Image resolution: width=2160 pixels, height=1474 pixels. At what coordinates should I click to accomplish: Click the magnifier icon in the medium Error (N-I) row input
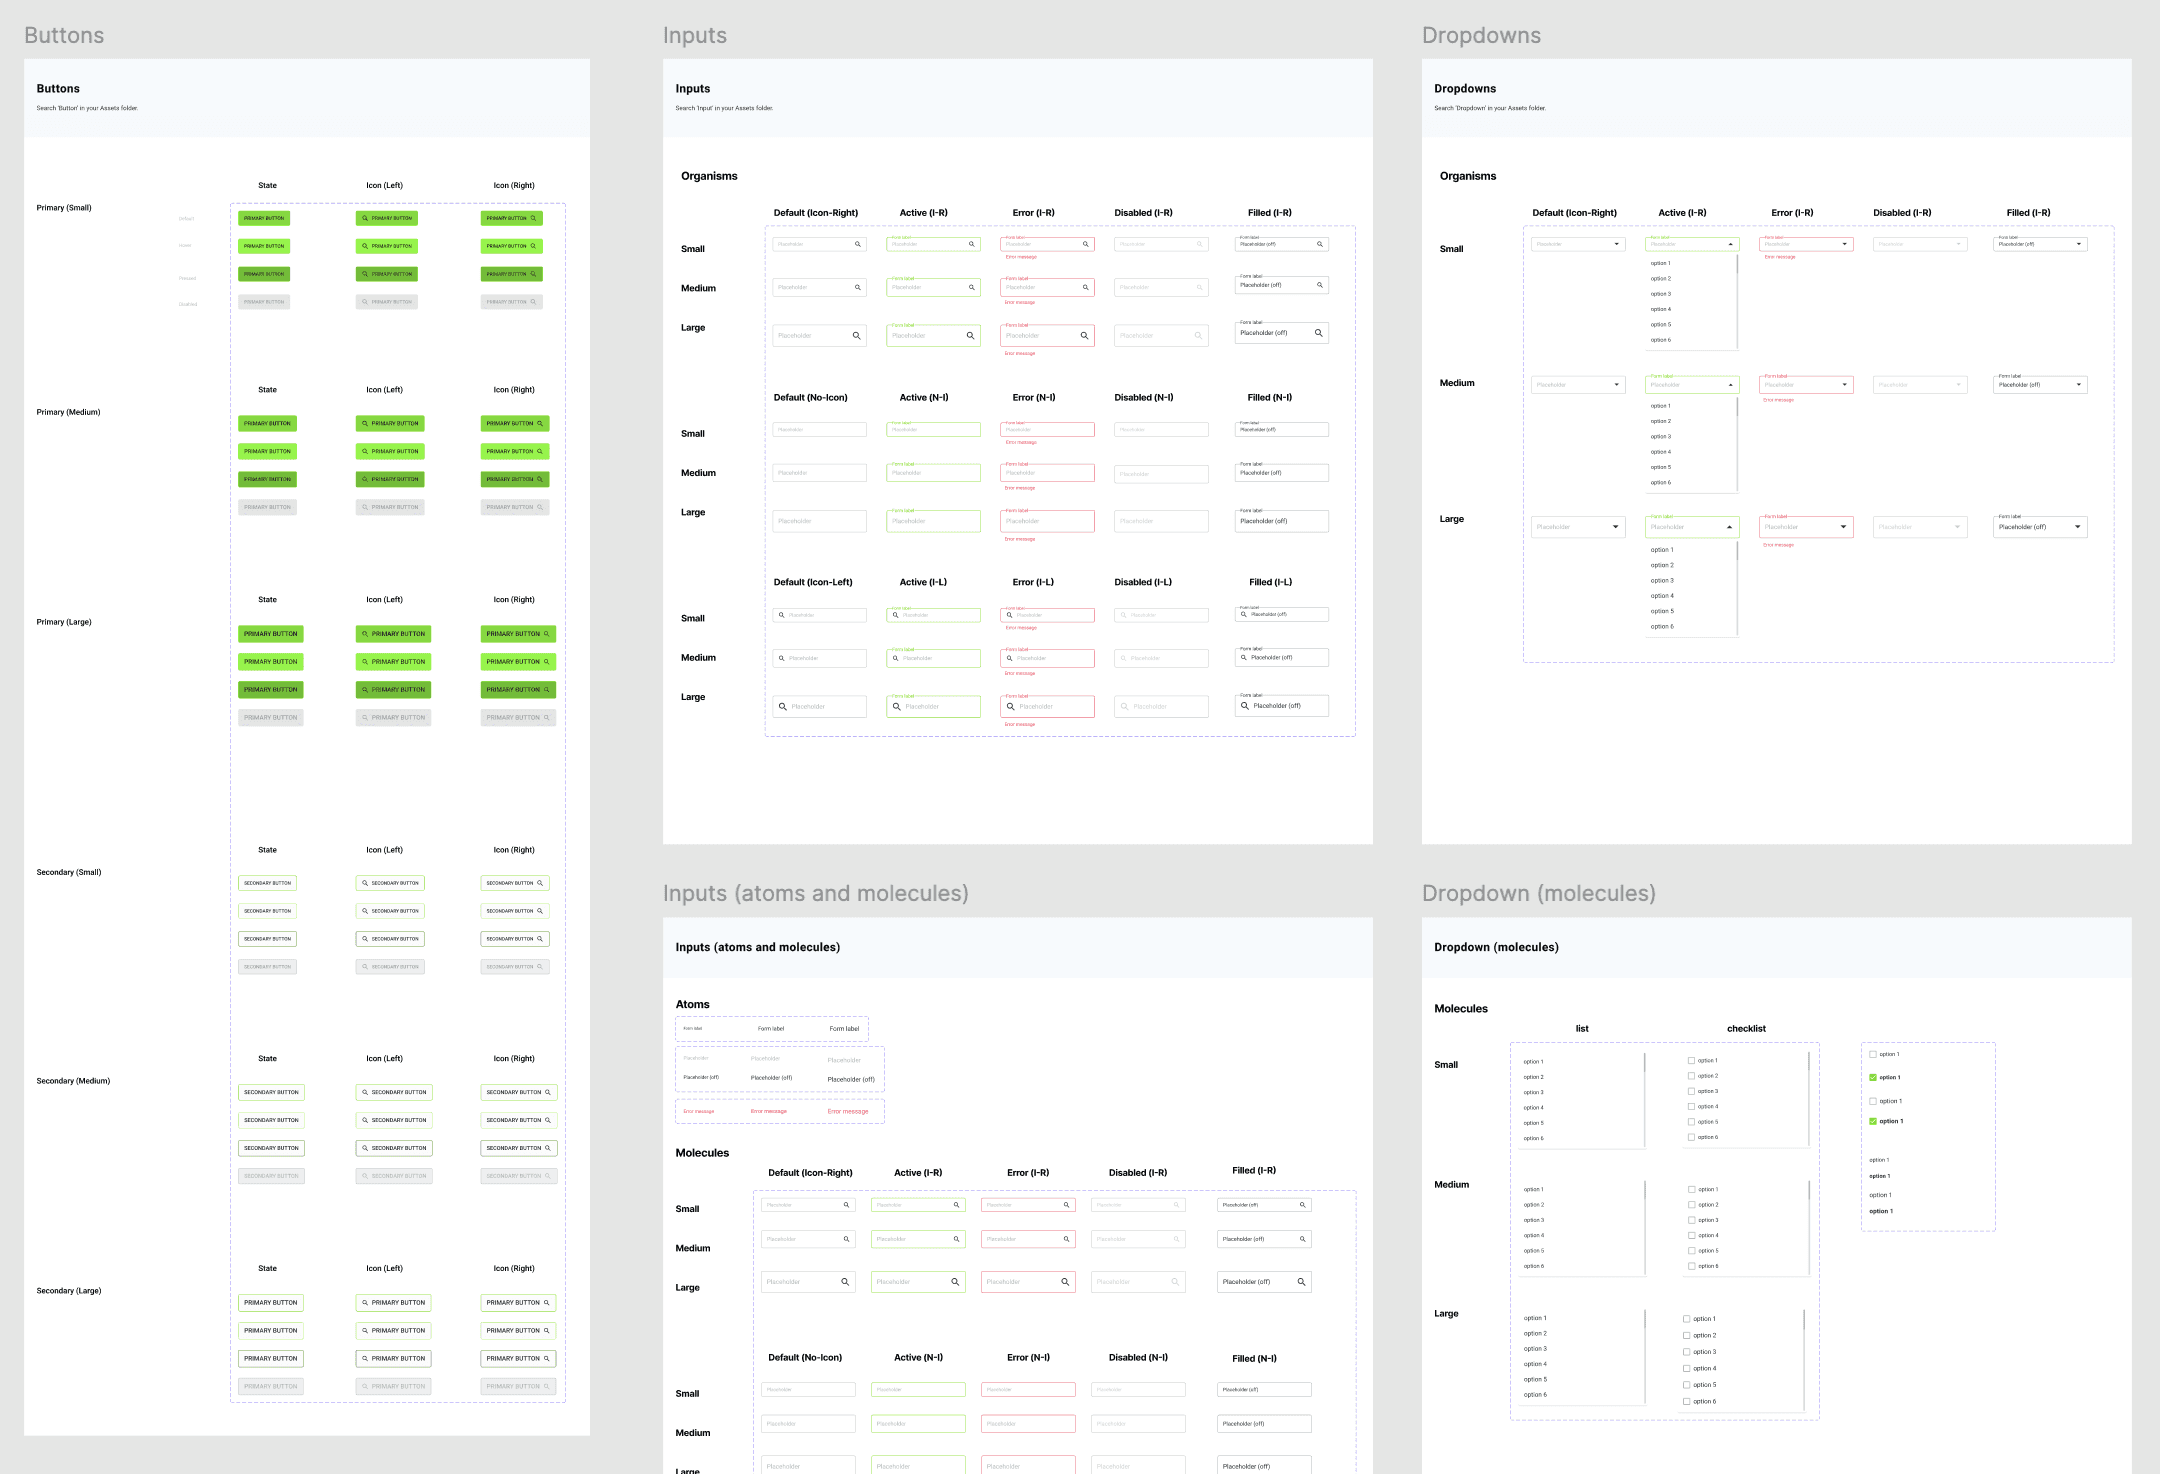click(1047, 472)
